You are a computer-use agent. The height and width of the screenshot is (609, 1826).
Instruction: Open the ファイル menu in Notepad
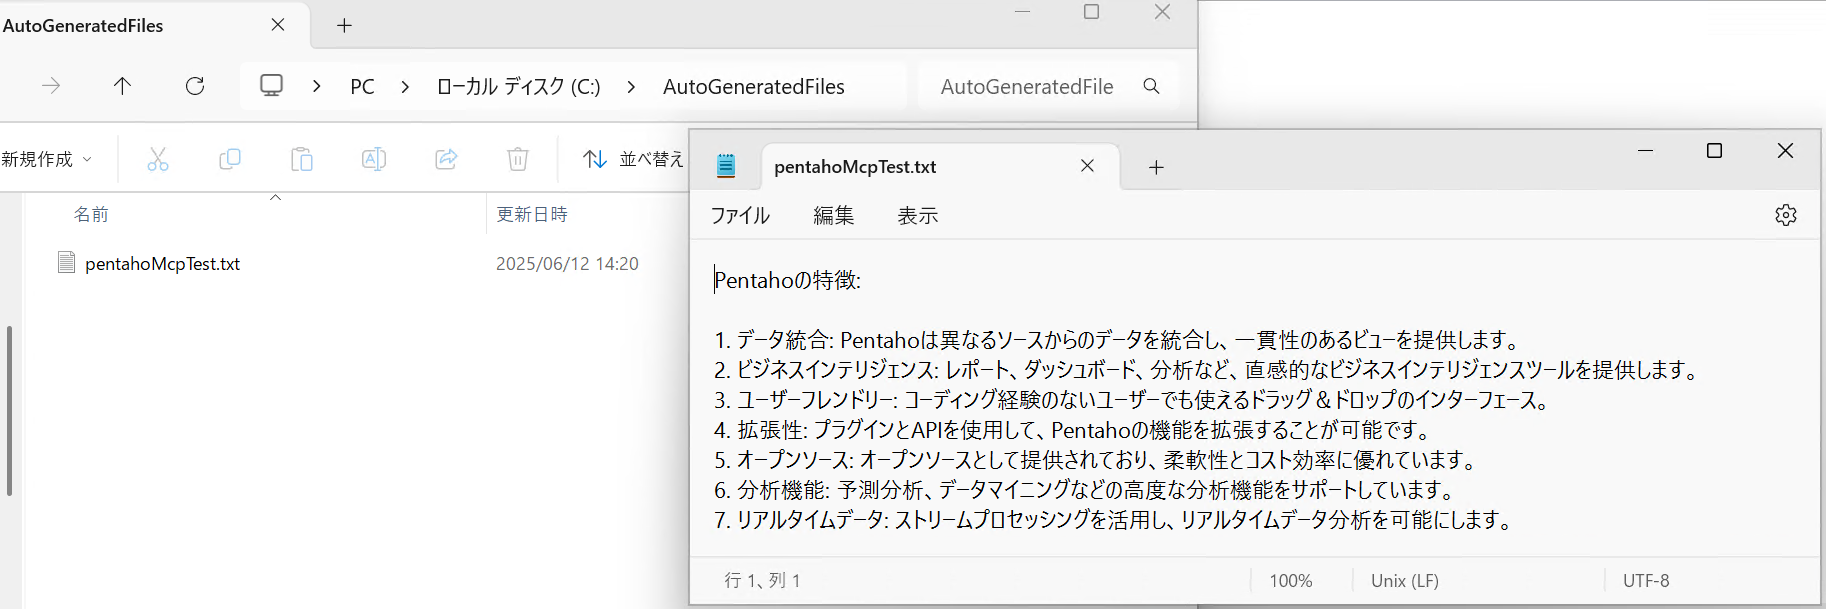(740, 216)
